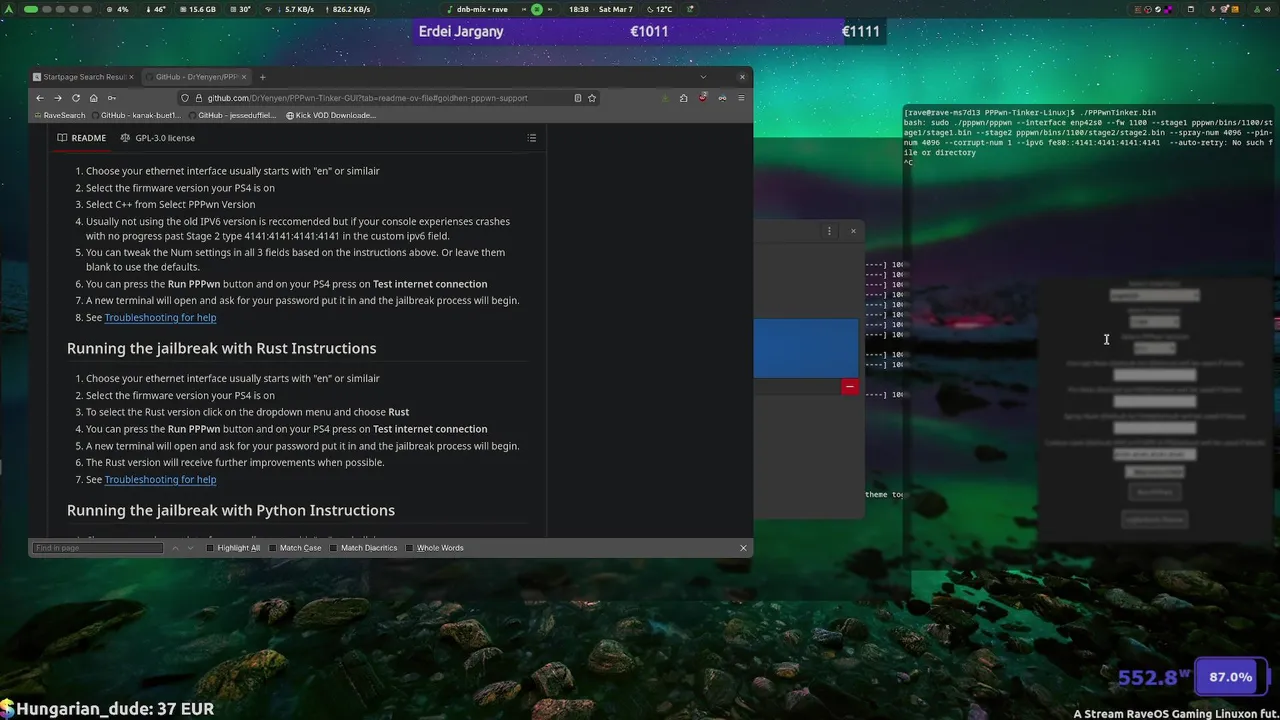Open the Select Interface dropdown in PPPwn Tinker
This screenshot has height=720, width=1280.
pos(1154,295)
